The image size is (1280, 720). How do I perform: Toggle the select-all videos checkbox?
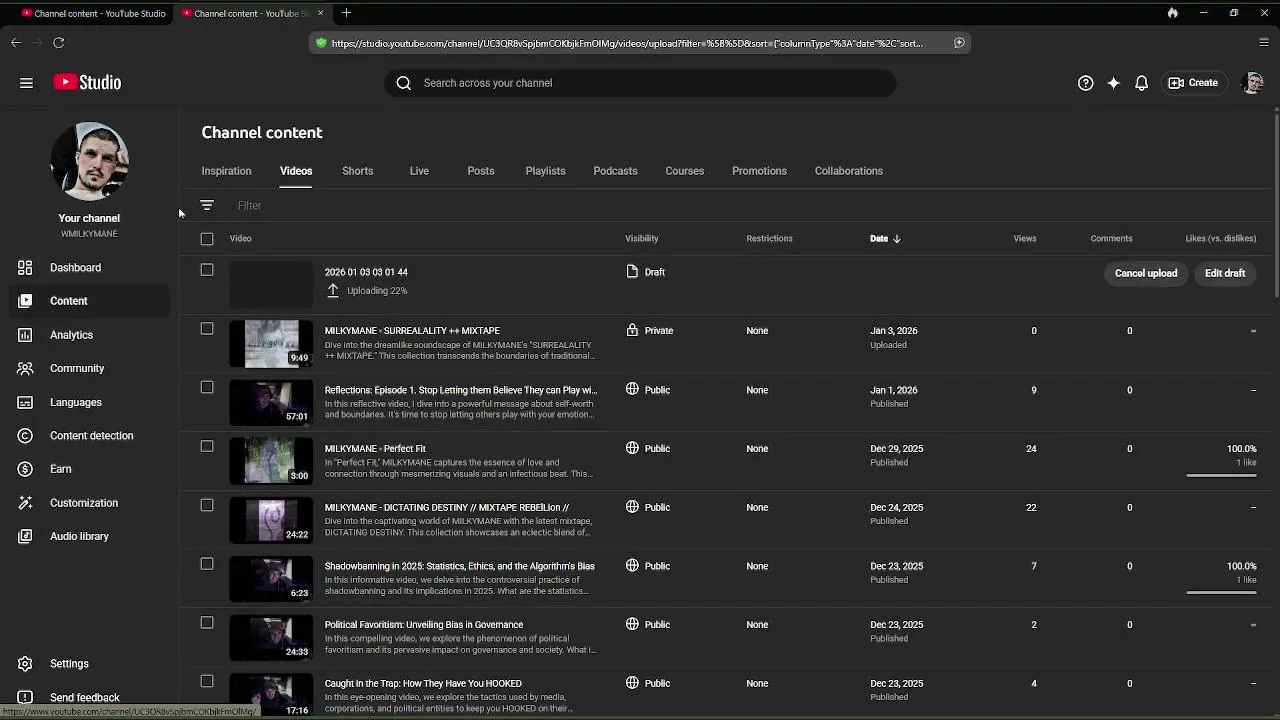207,239
